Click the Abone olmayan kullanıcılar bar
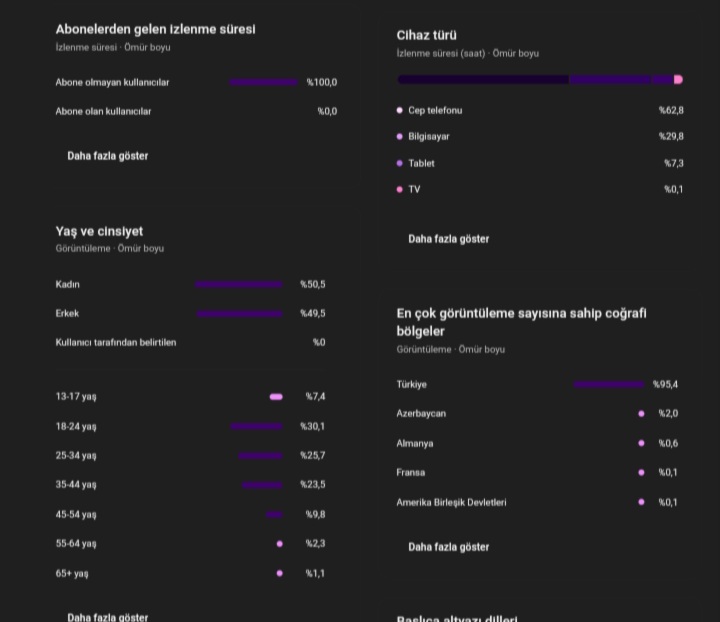 click(x=264, y=82)
